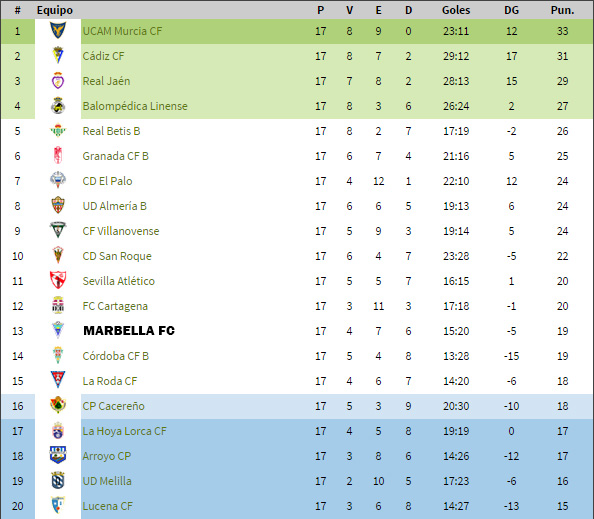The height and width of the screenshot is (519, 594).
Task: Click the CP Cacereño crest icon
Action: pos(58,405)
